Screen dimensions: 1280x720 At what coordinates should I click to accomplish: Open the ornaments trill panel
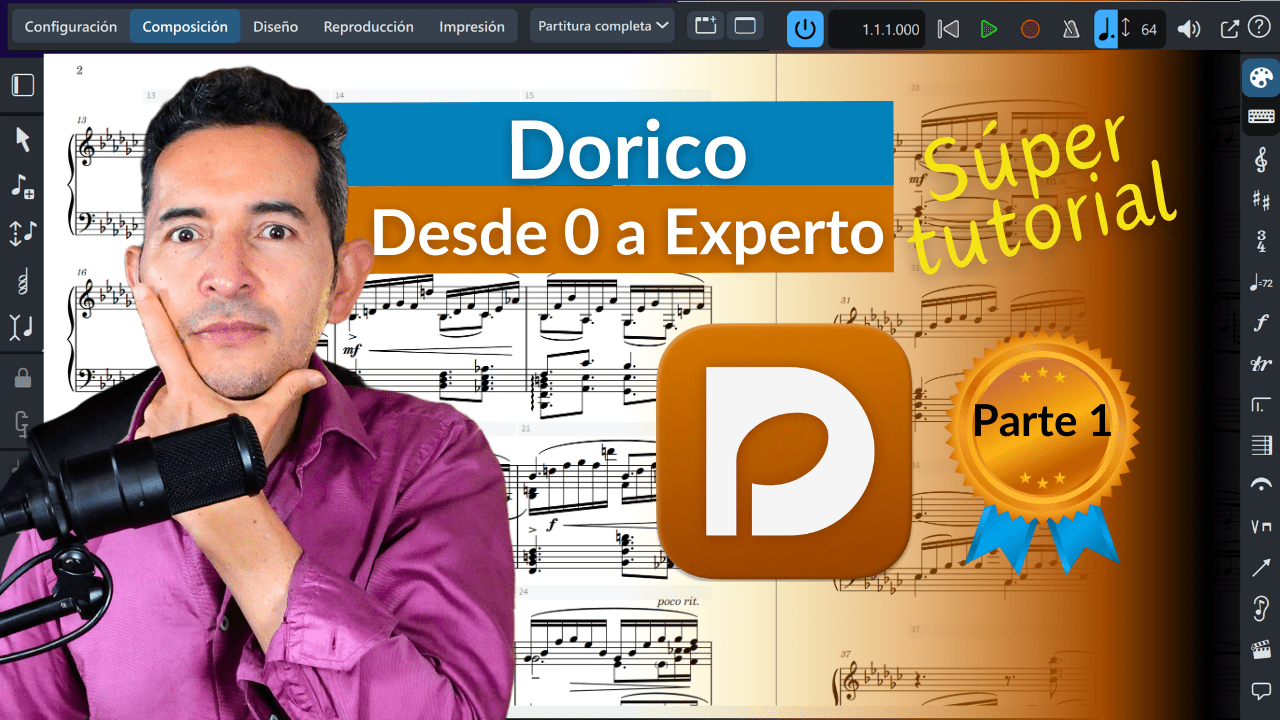pos(1261,364)
